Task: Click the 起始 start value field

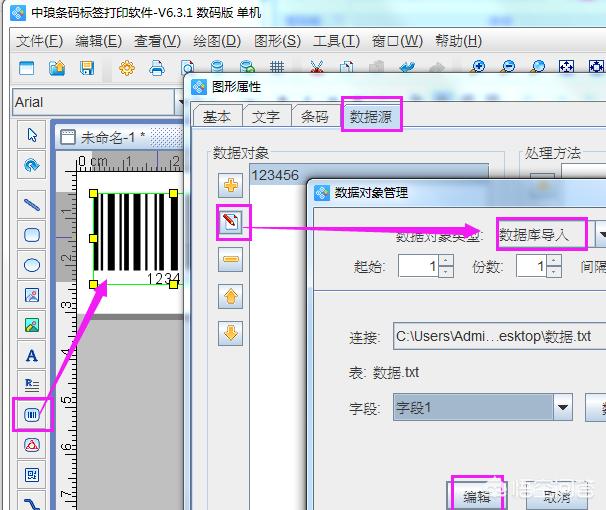Action: click(x=418, y=266)
